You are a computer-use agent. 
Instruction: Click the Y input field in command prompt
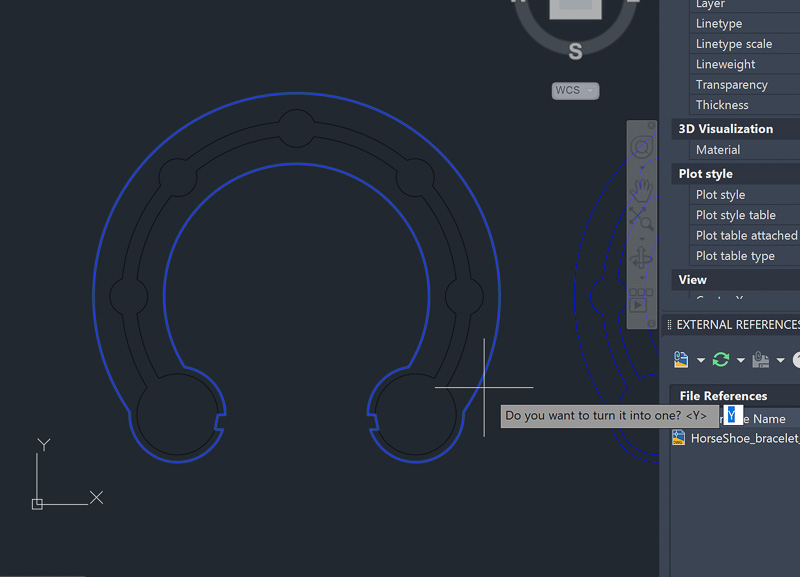pos(732,415)
